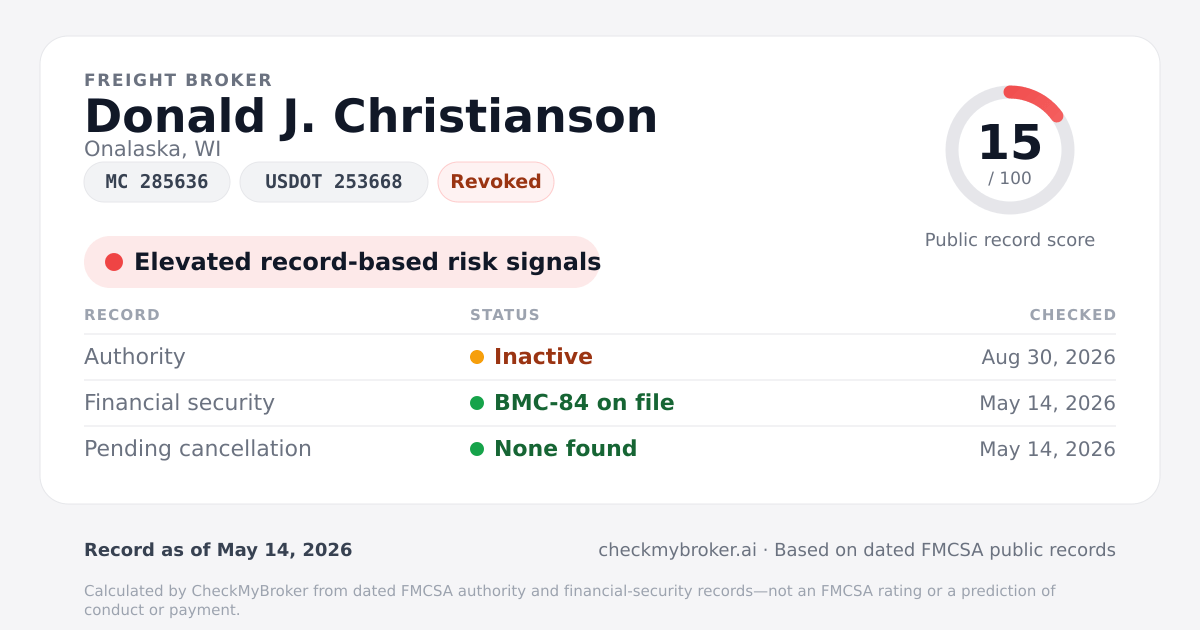The width and height of the screenshot is (1200, 630).
Task: Click the Aug 30, 2026 checked date
Action: pyautogui.click(x=1049, y=357)
